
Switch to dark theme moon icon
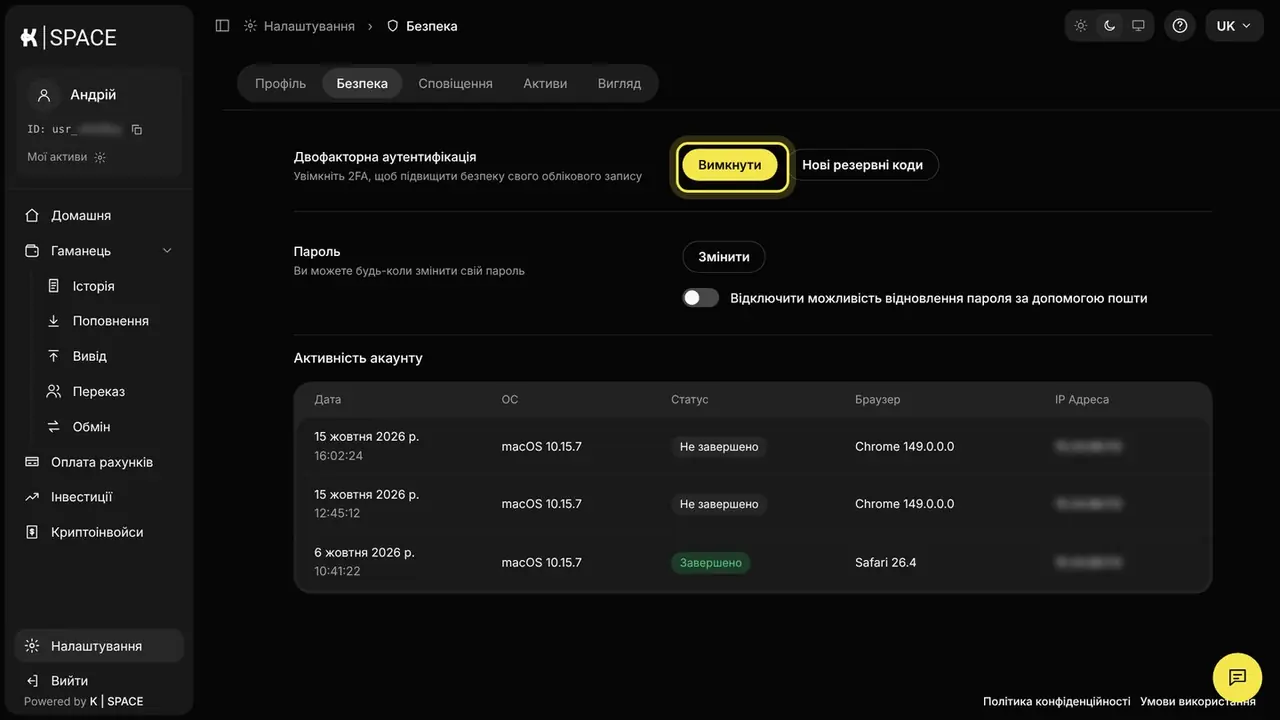[1109, 26]
